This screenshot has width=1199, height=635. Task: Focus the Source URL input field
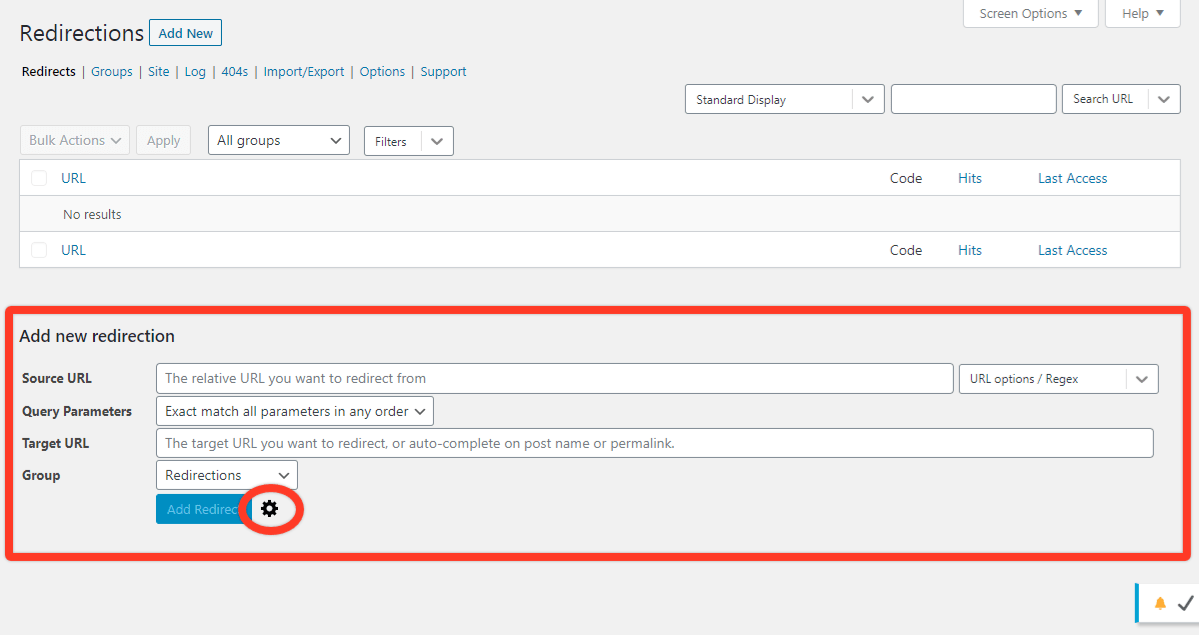tap(554, 379)
